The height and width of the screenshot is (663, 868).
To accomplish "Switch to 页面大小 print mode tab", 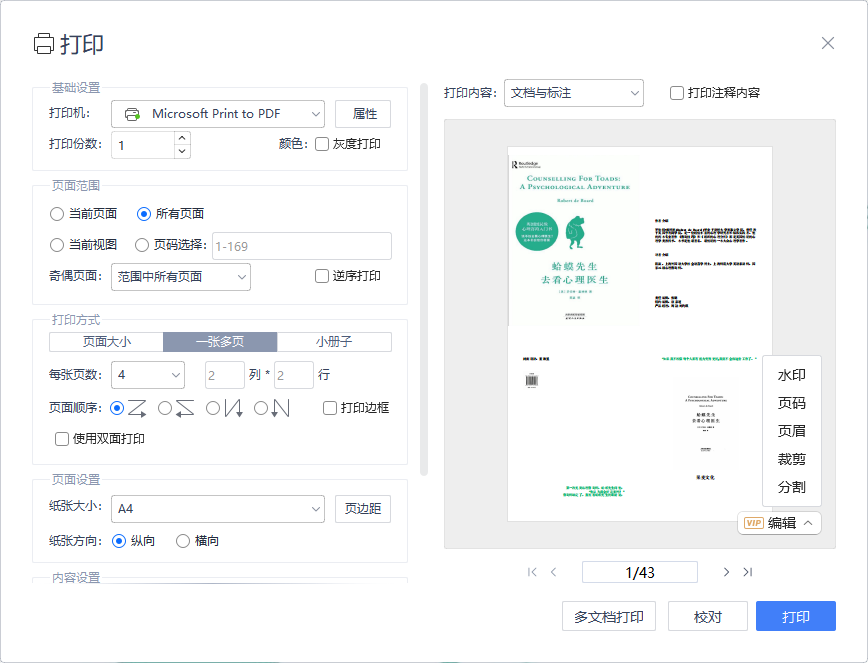I will 106,342.
